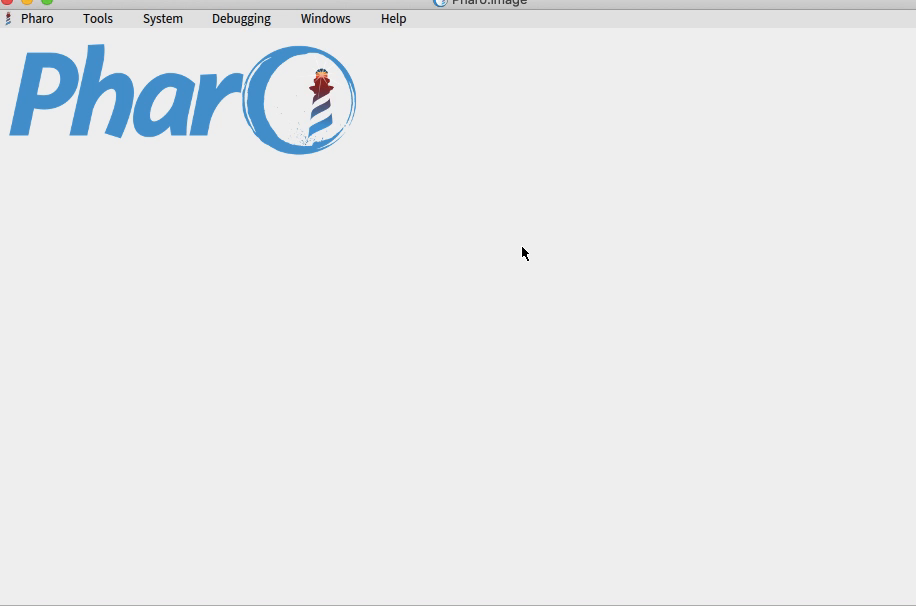Open the Help menu

pos(394,19)
